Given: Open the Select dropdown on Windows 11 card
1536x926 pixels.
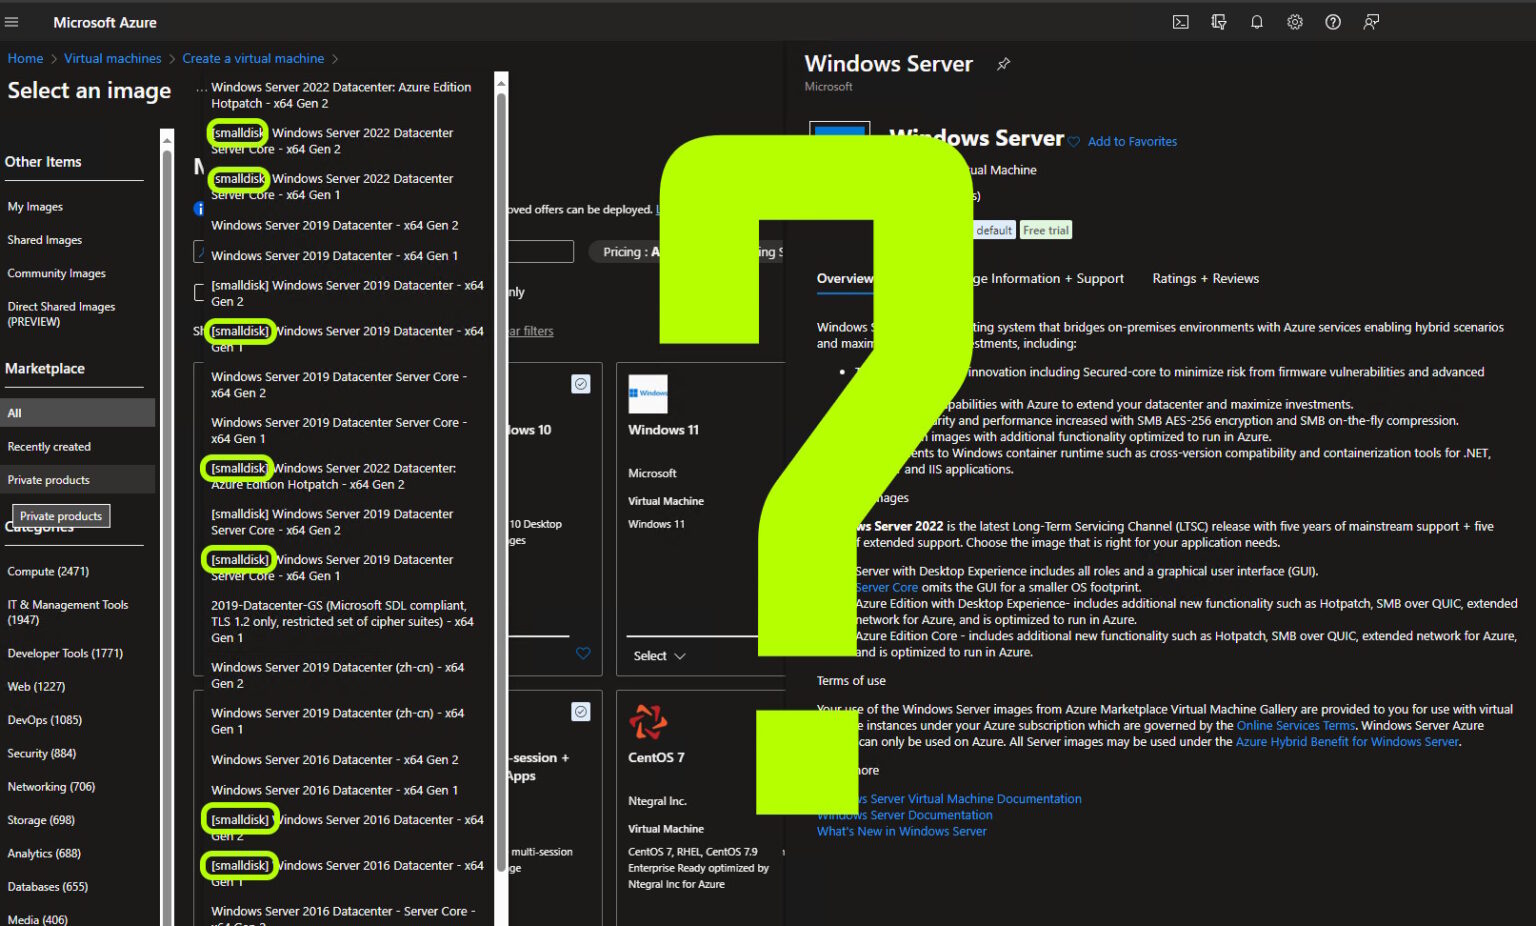Looking at the screenshot, I should coord(658,655).
